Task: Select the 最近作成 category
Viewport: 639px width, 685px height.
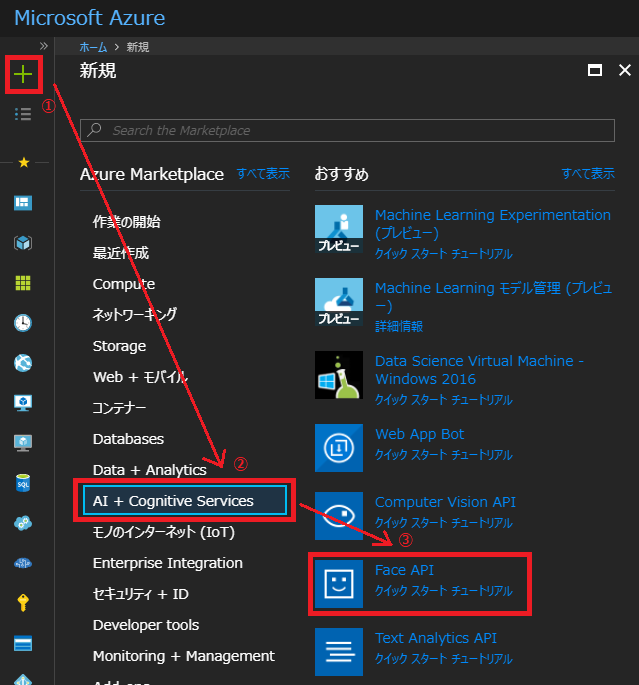Action: tap(121, 253)
